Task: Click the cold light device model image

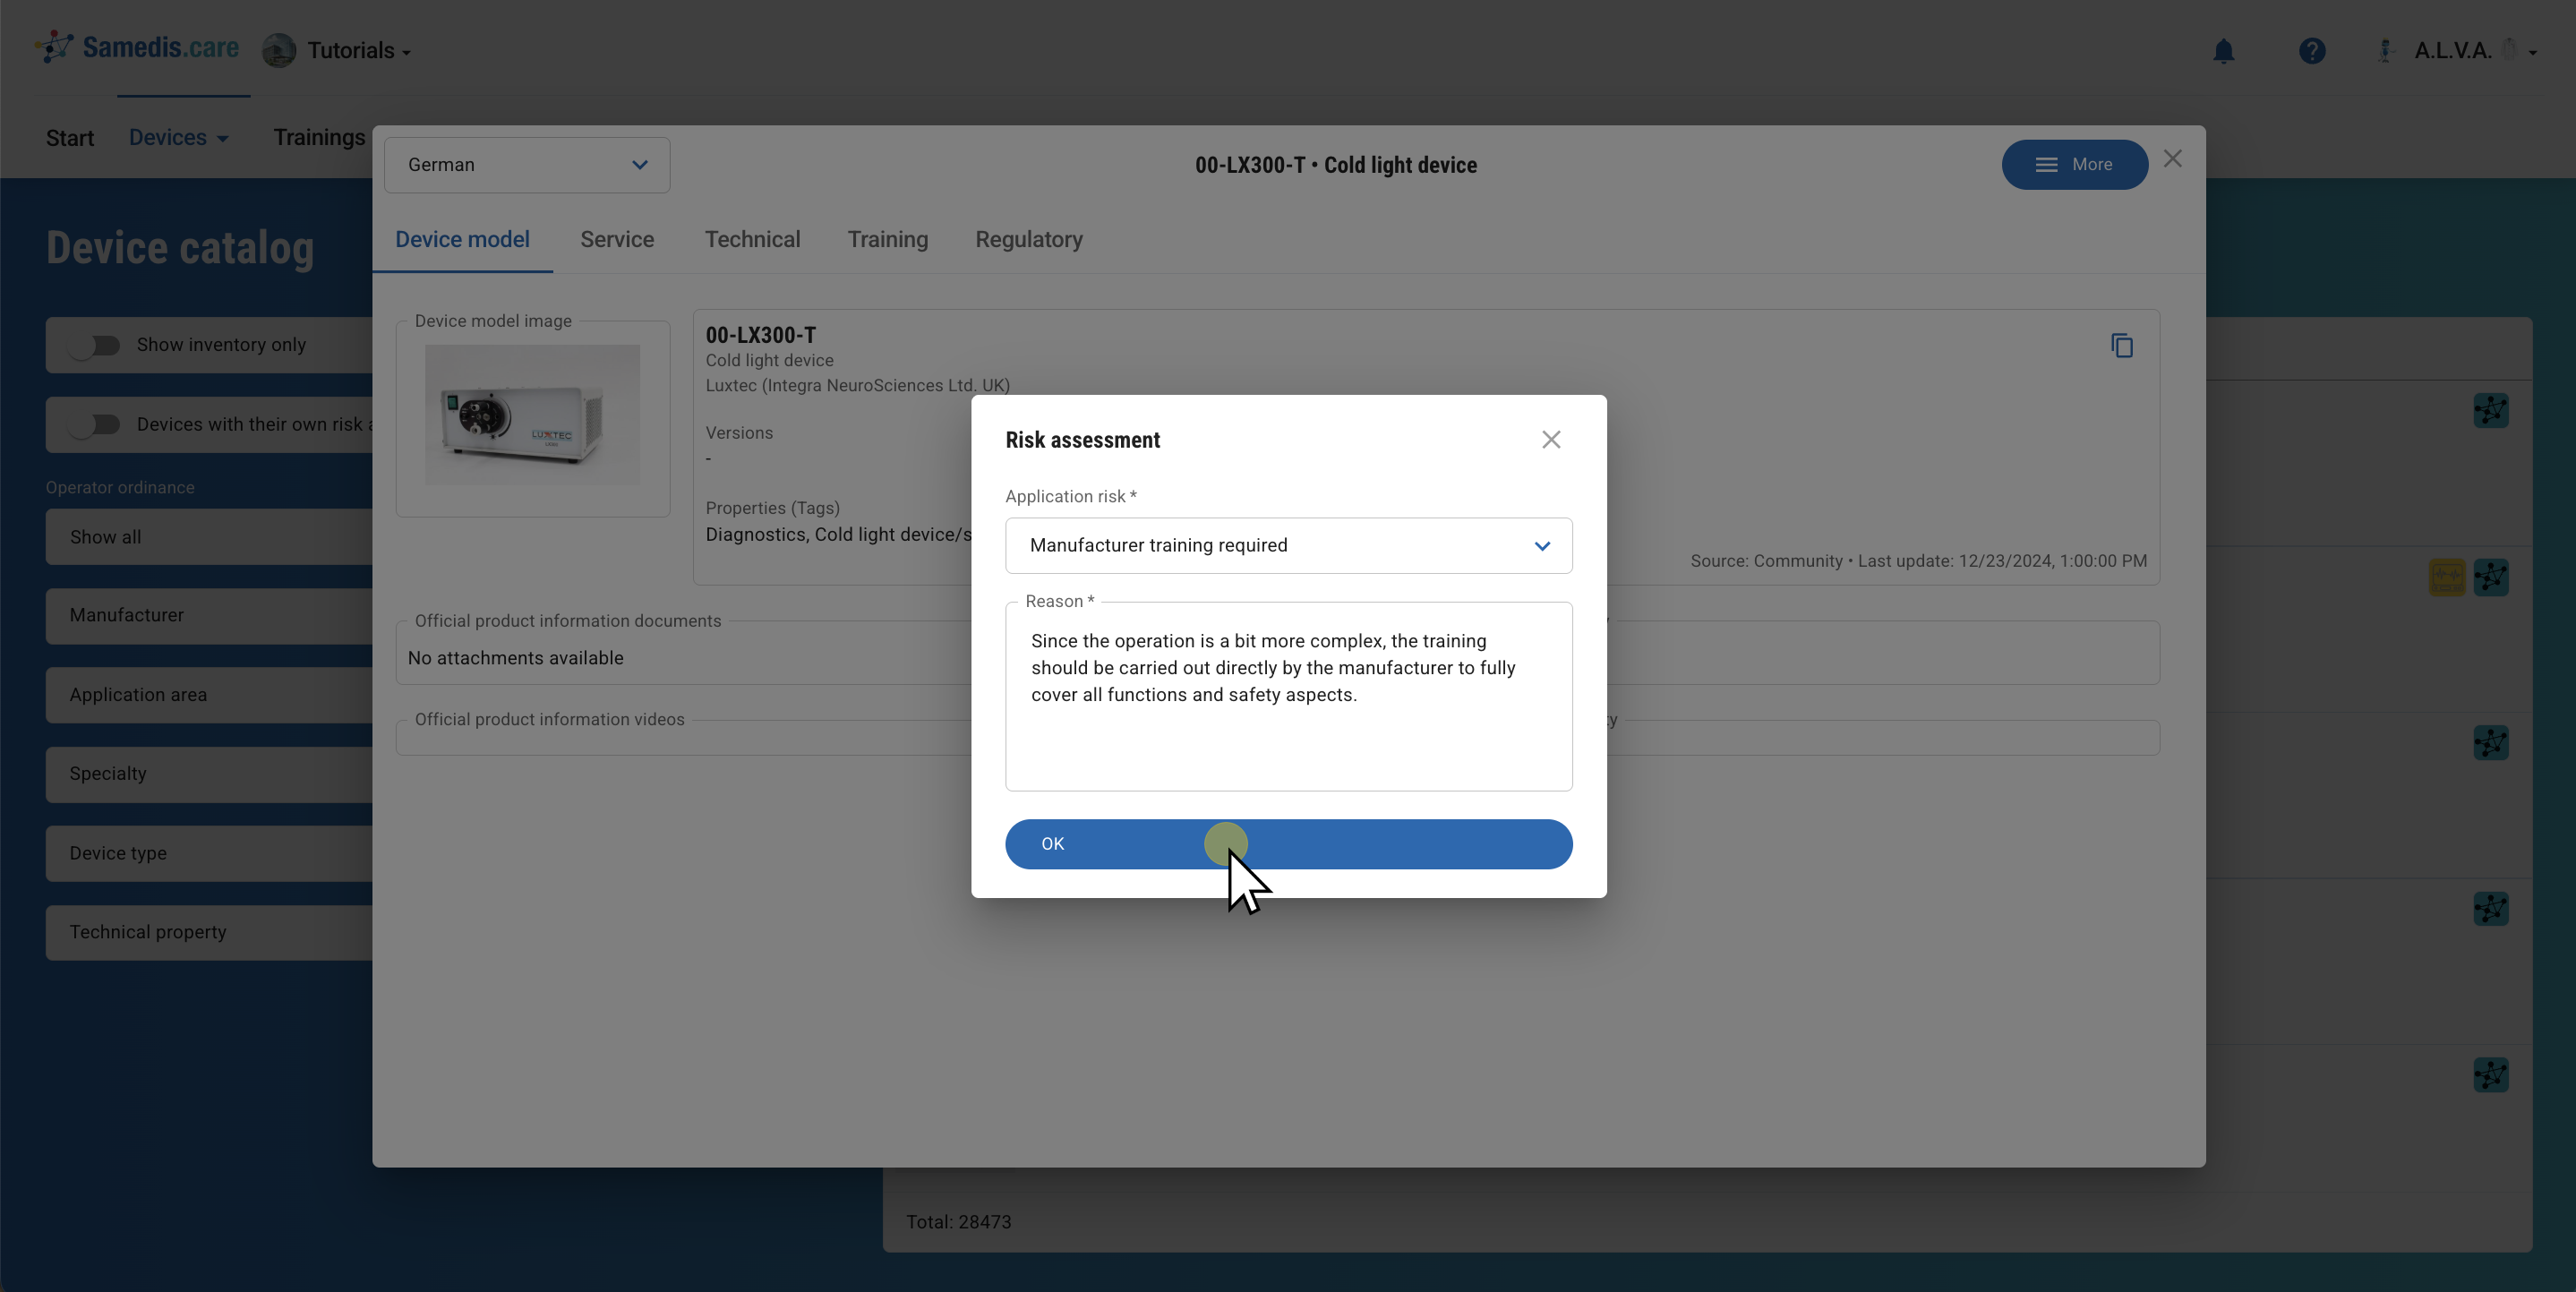Action: (x=532, y=415)
